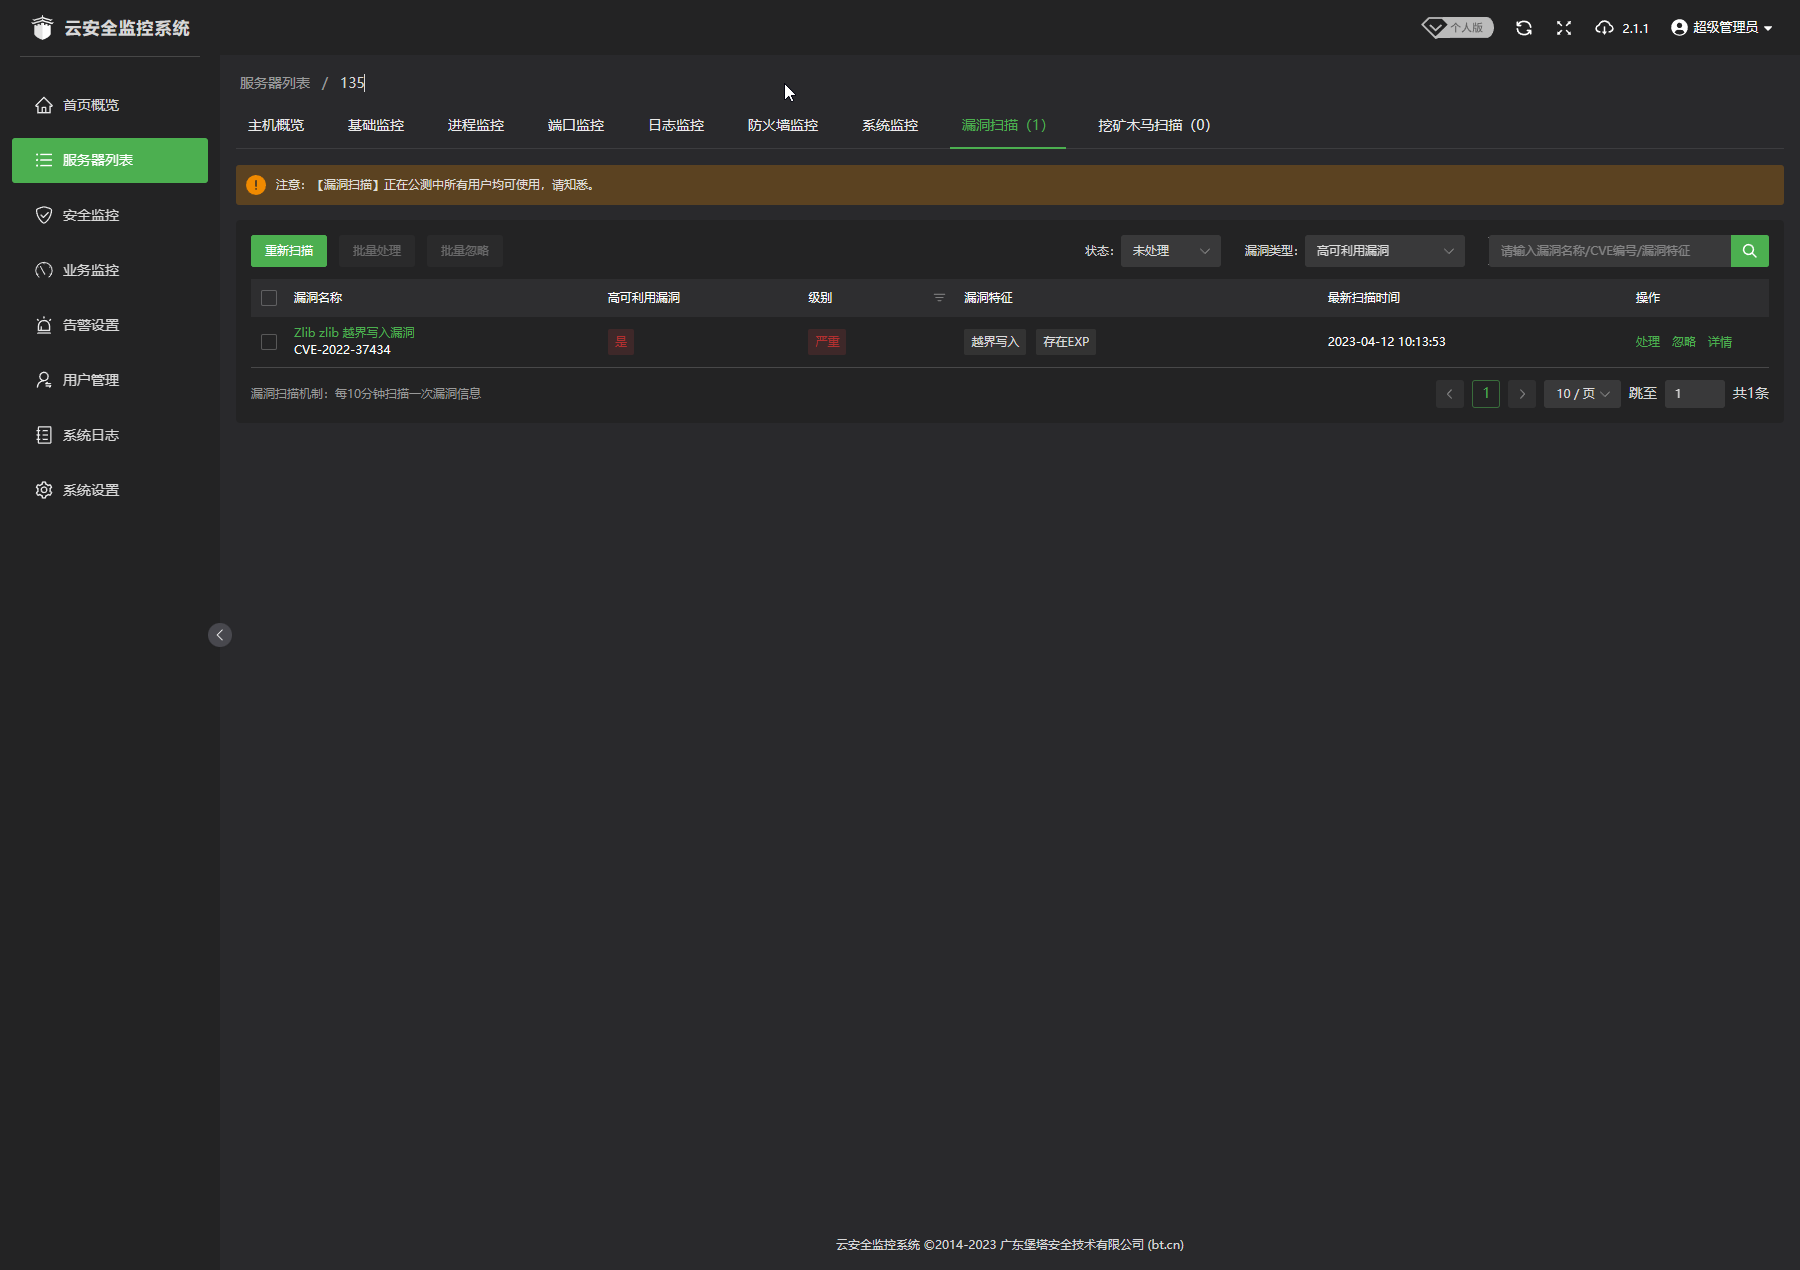Image resolution: width=1800 pixels, height=1270 pixels.
Task: Tick the select-all checkbox in table header
Action: pos(269,298)
